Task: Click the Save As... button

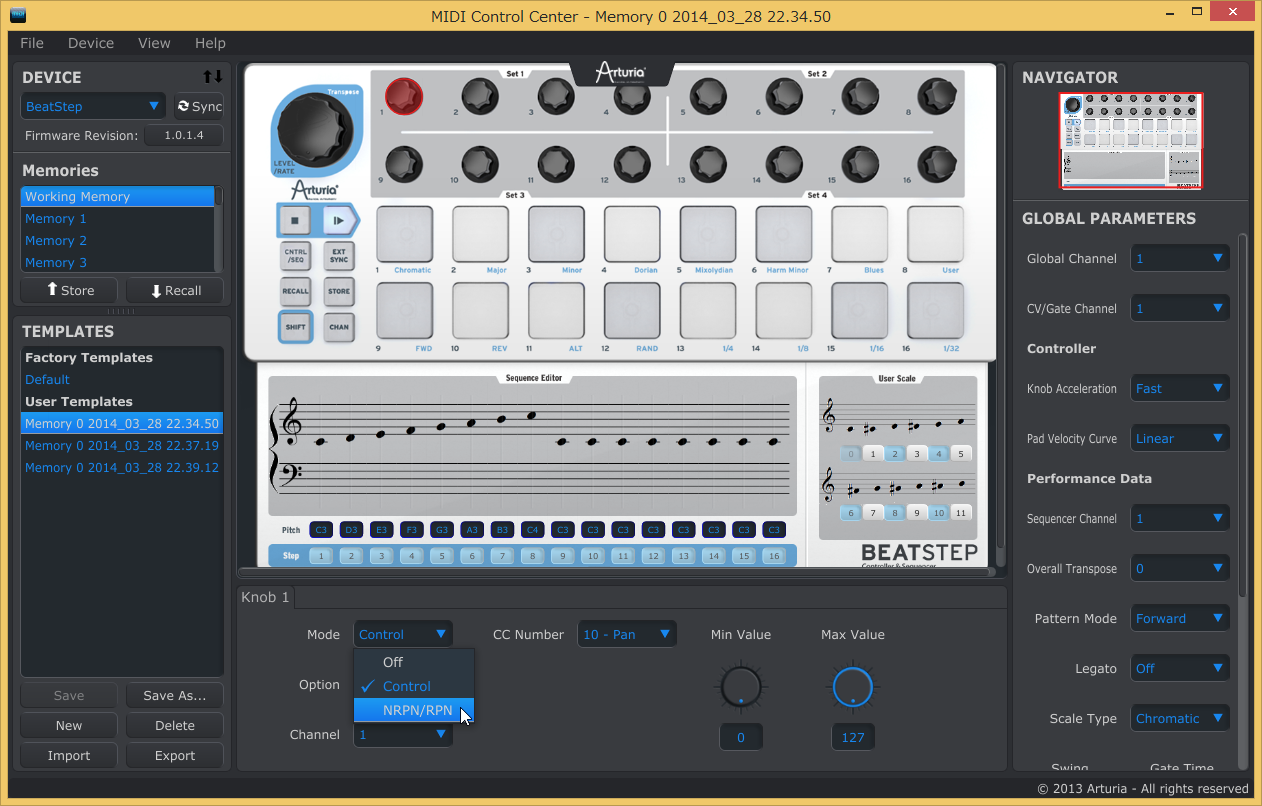Action: click(175, 696)
